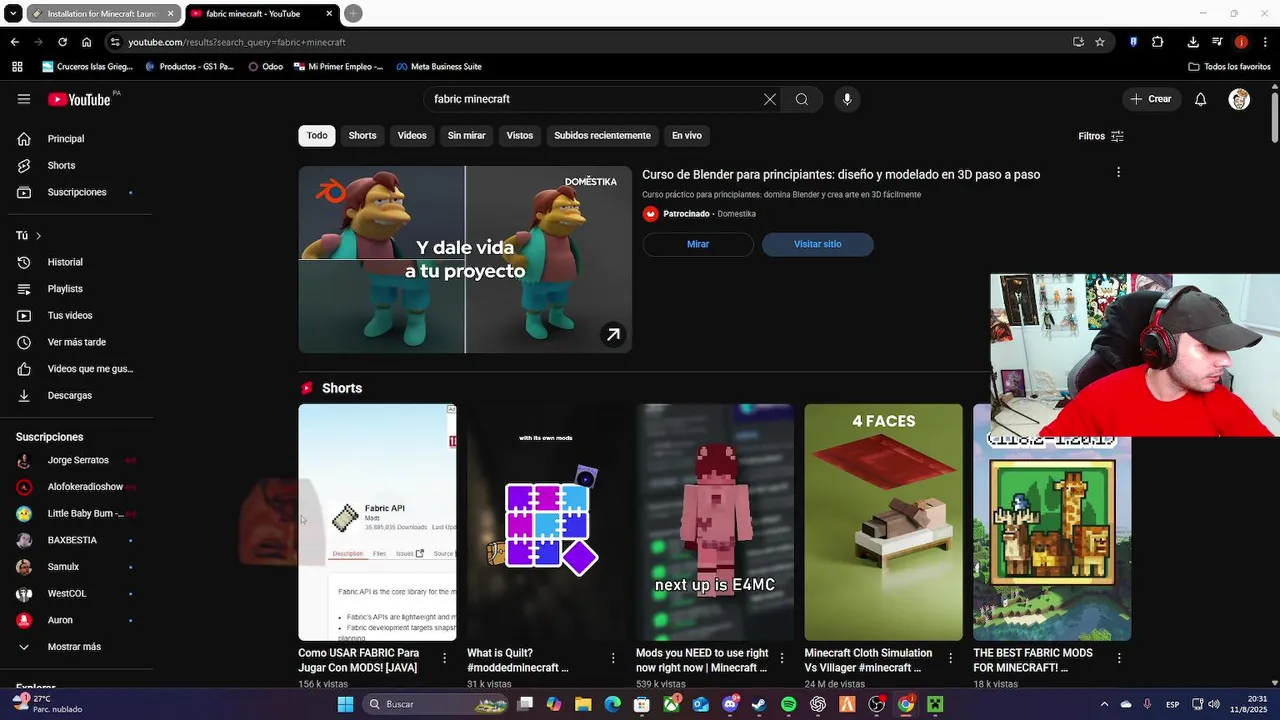Expand subscriptions with Mostrar más
Image resolution: width=1280 pixels, height=720 pixels.
pos(76,647)
